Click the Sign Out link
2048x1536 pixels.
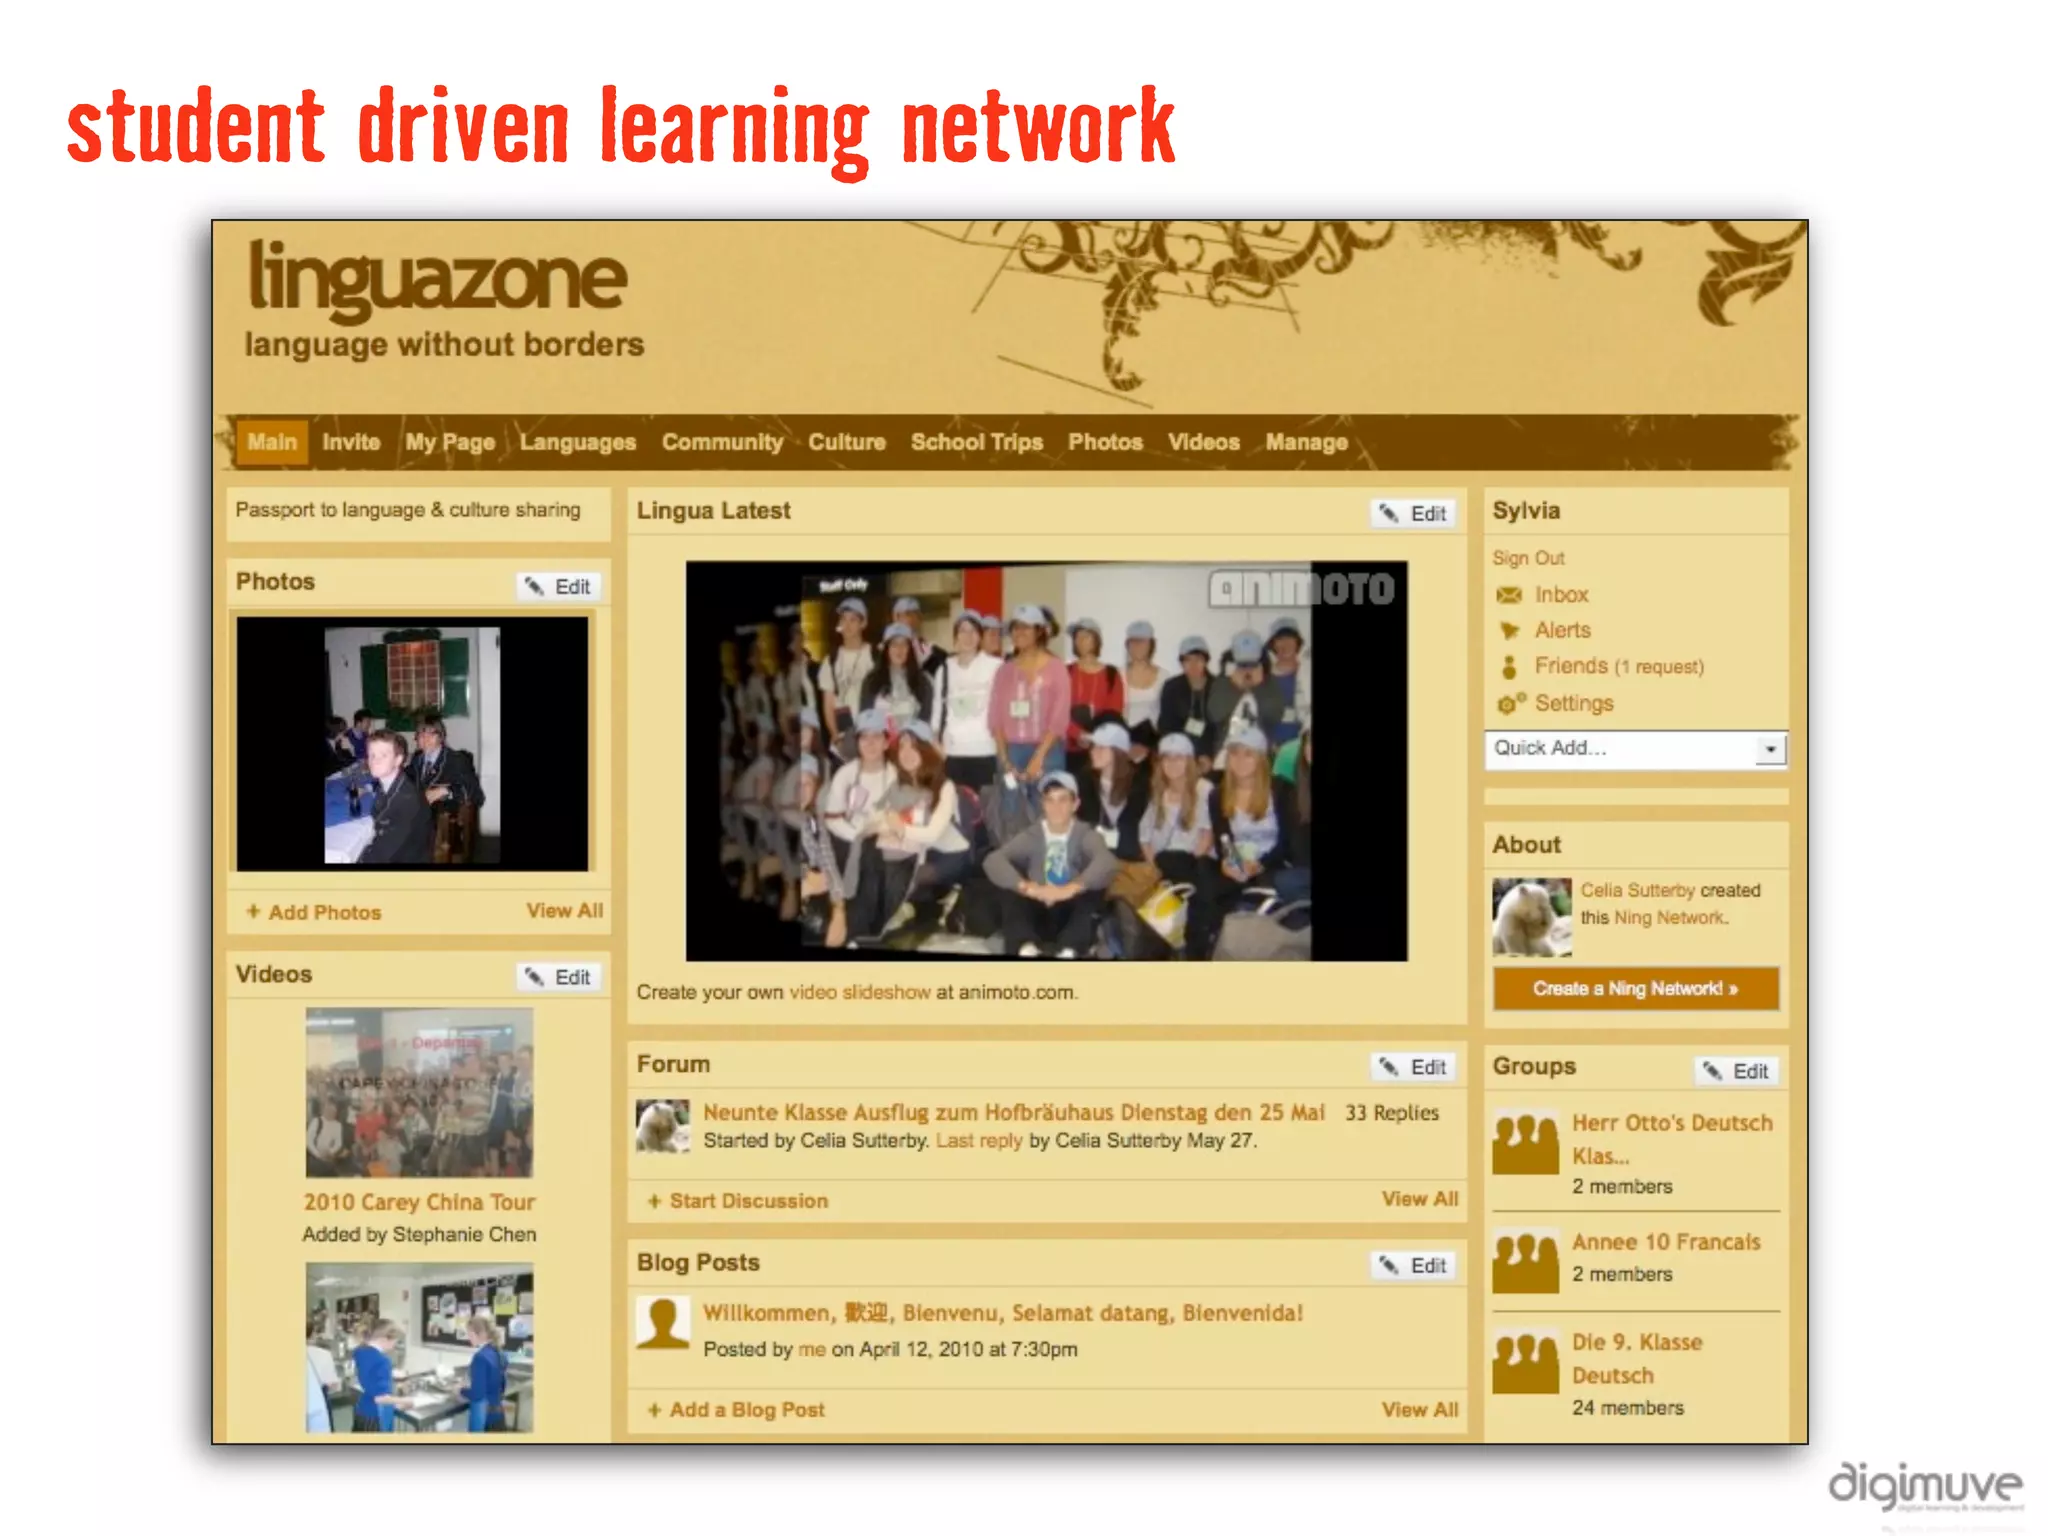pos(1528,558)
